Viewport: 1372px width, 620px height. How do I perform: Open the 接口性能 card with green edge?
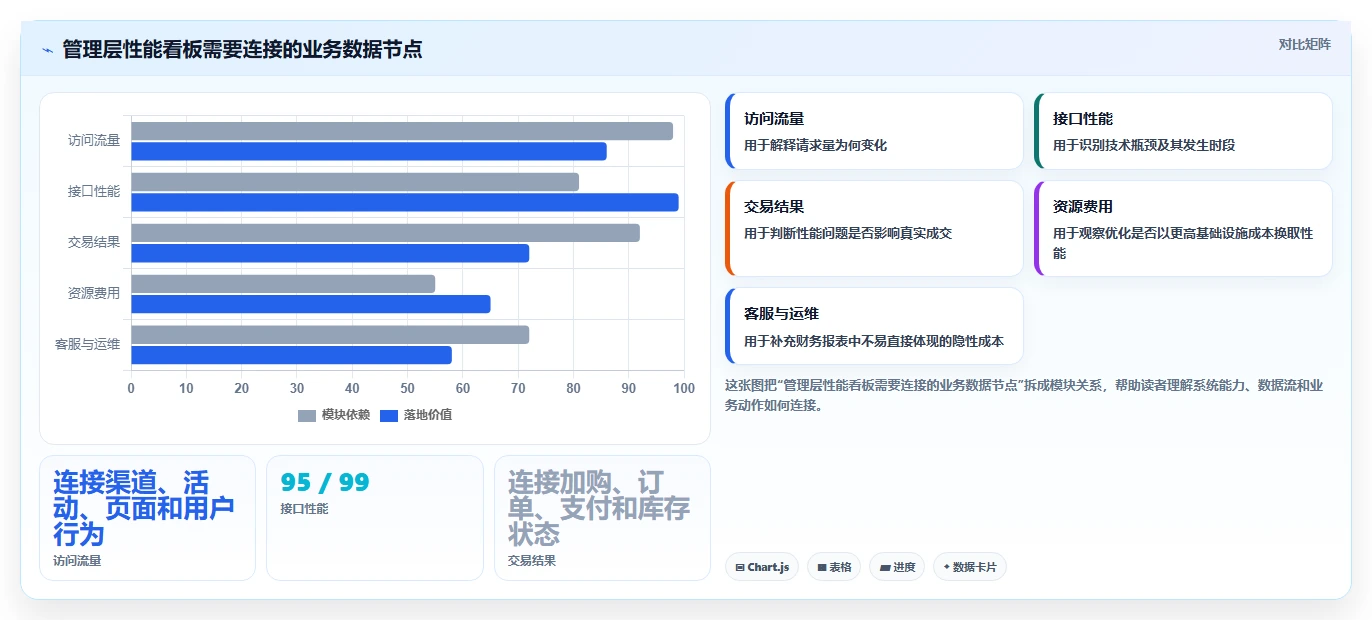[1183, 131]
